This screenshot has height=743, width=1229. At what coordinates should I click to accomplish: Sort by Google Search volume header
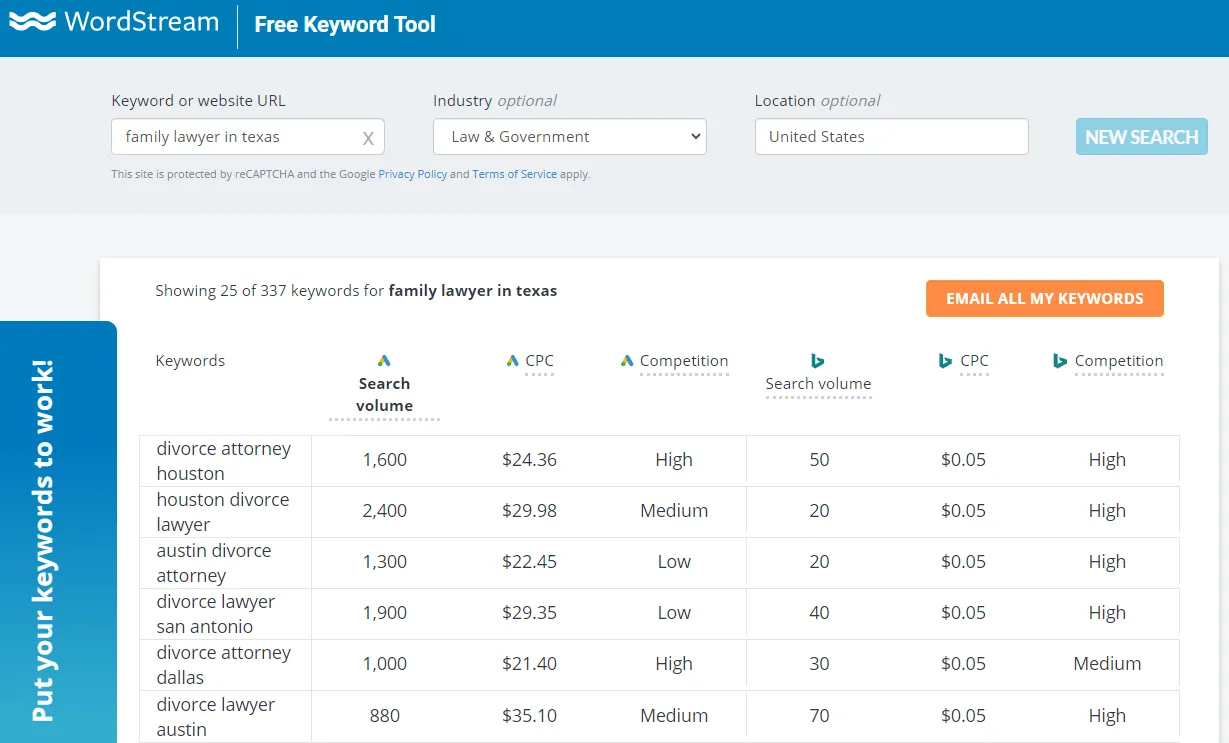(384, 394)
